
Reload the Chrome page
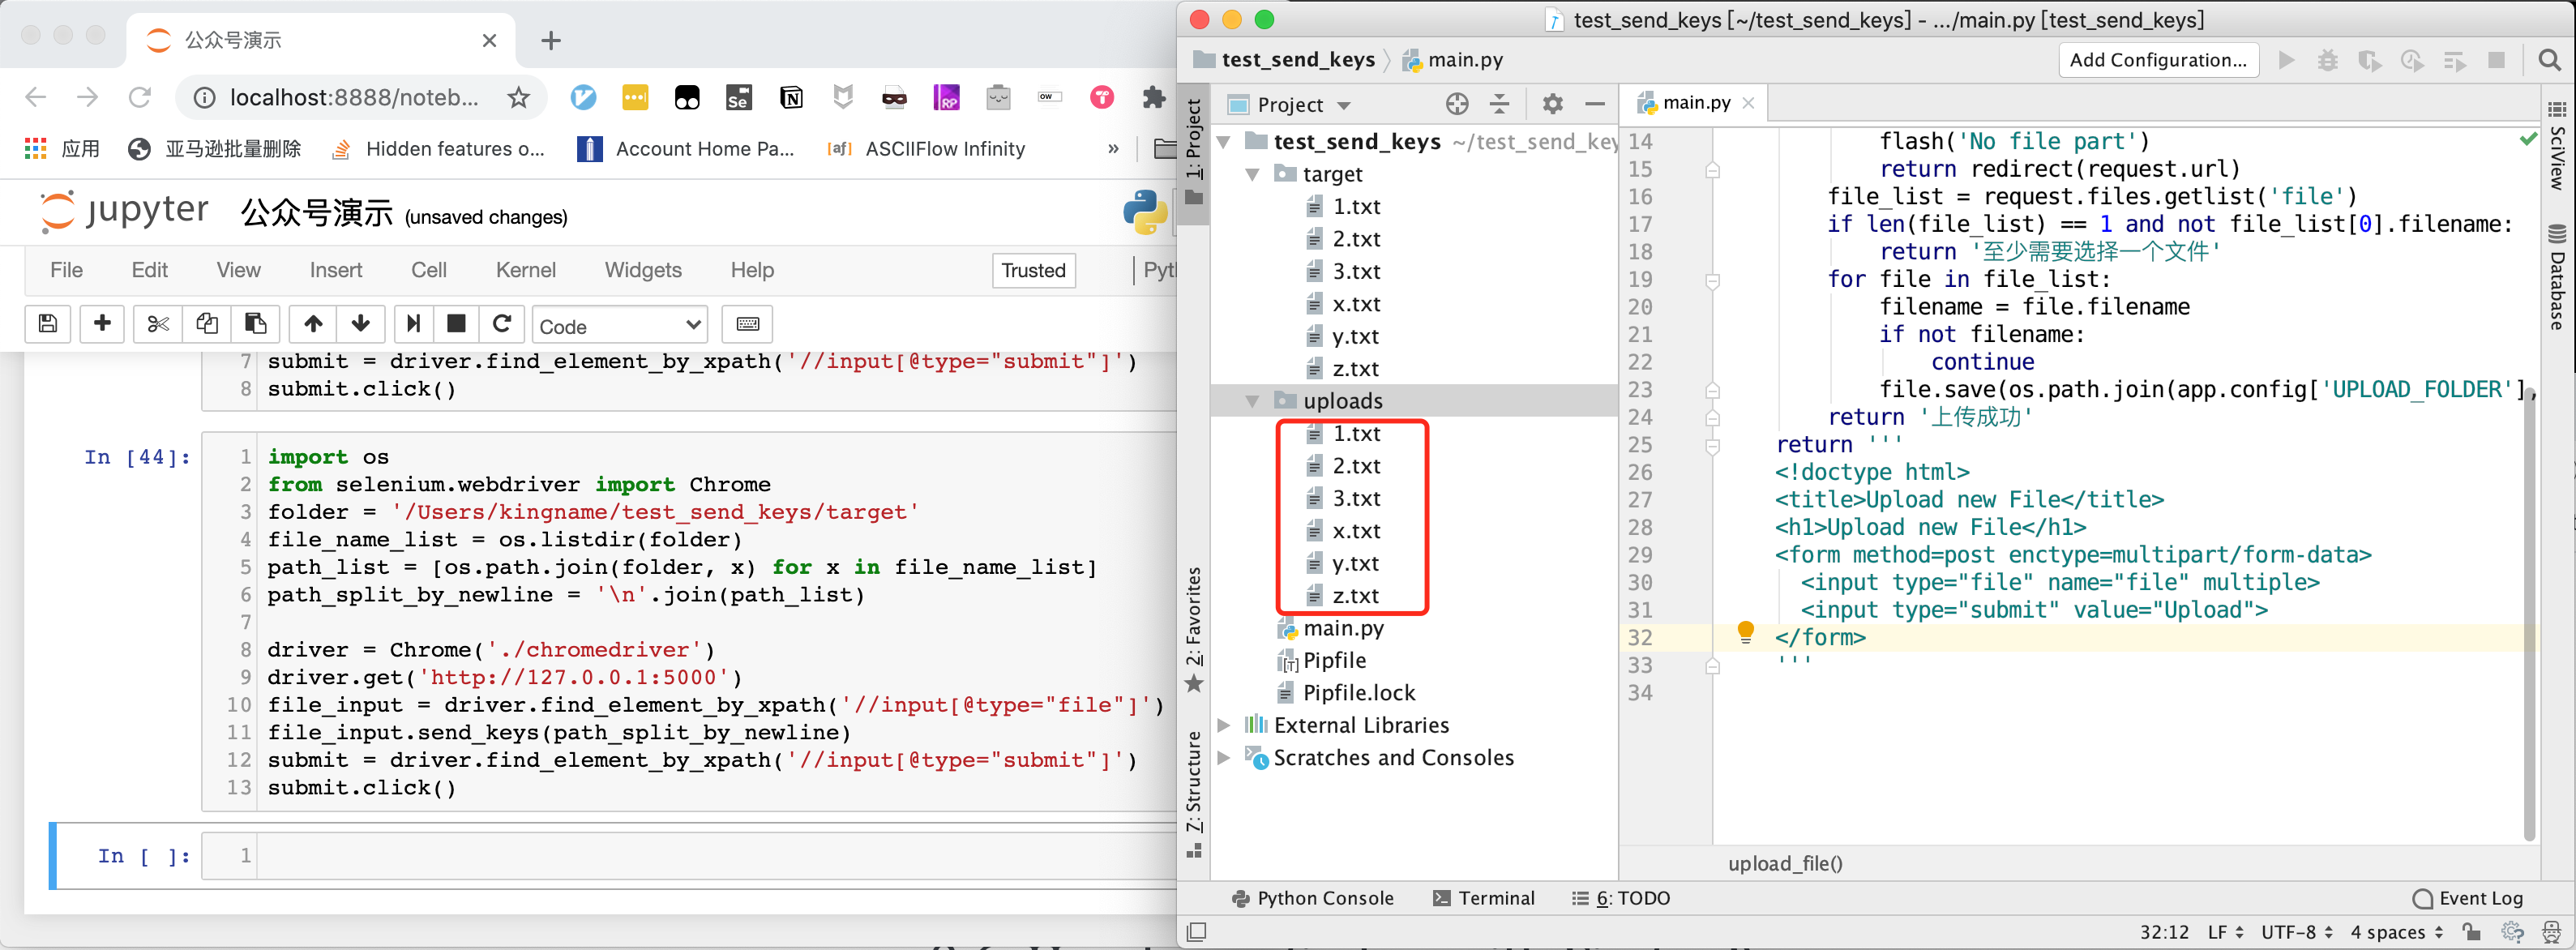click(x=140, y=97)
